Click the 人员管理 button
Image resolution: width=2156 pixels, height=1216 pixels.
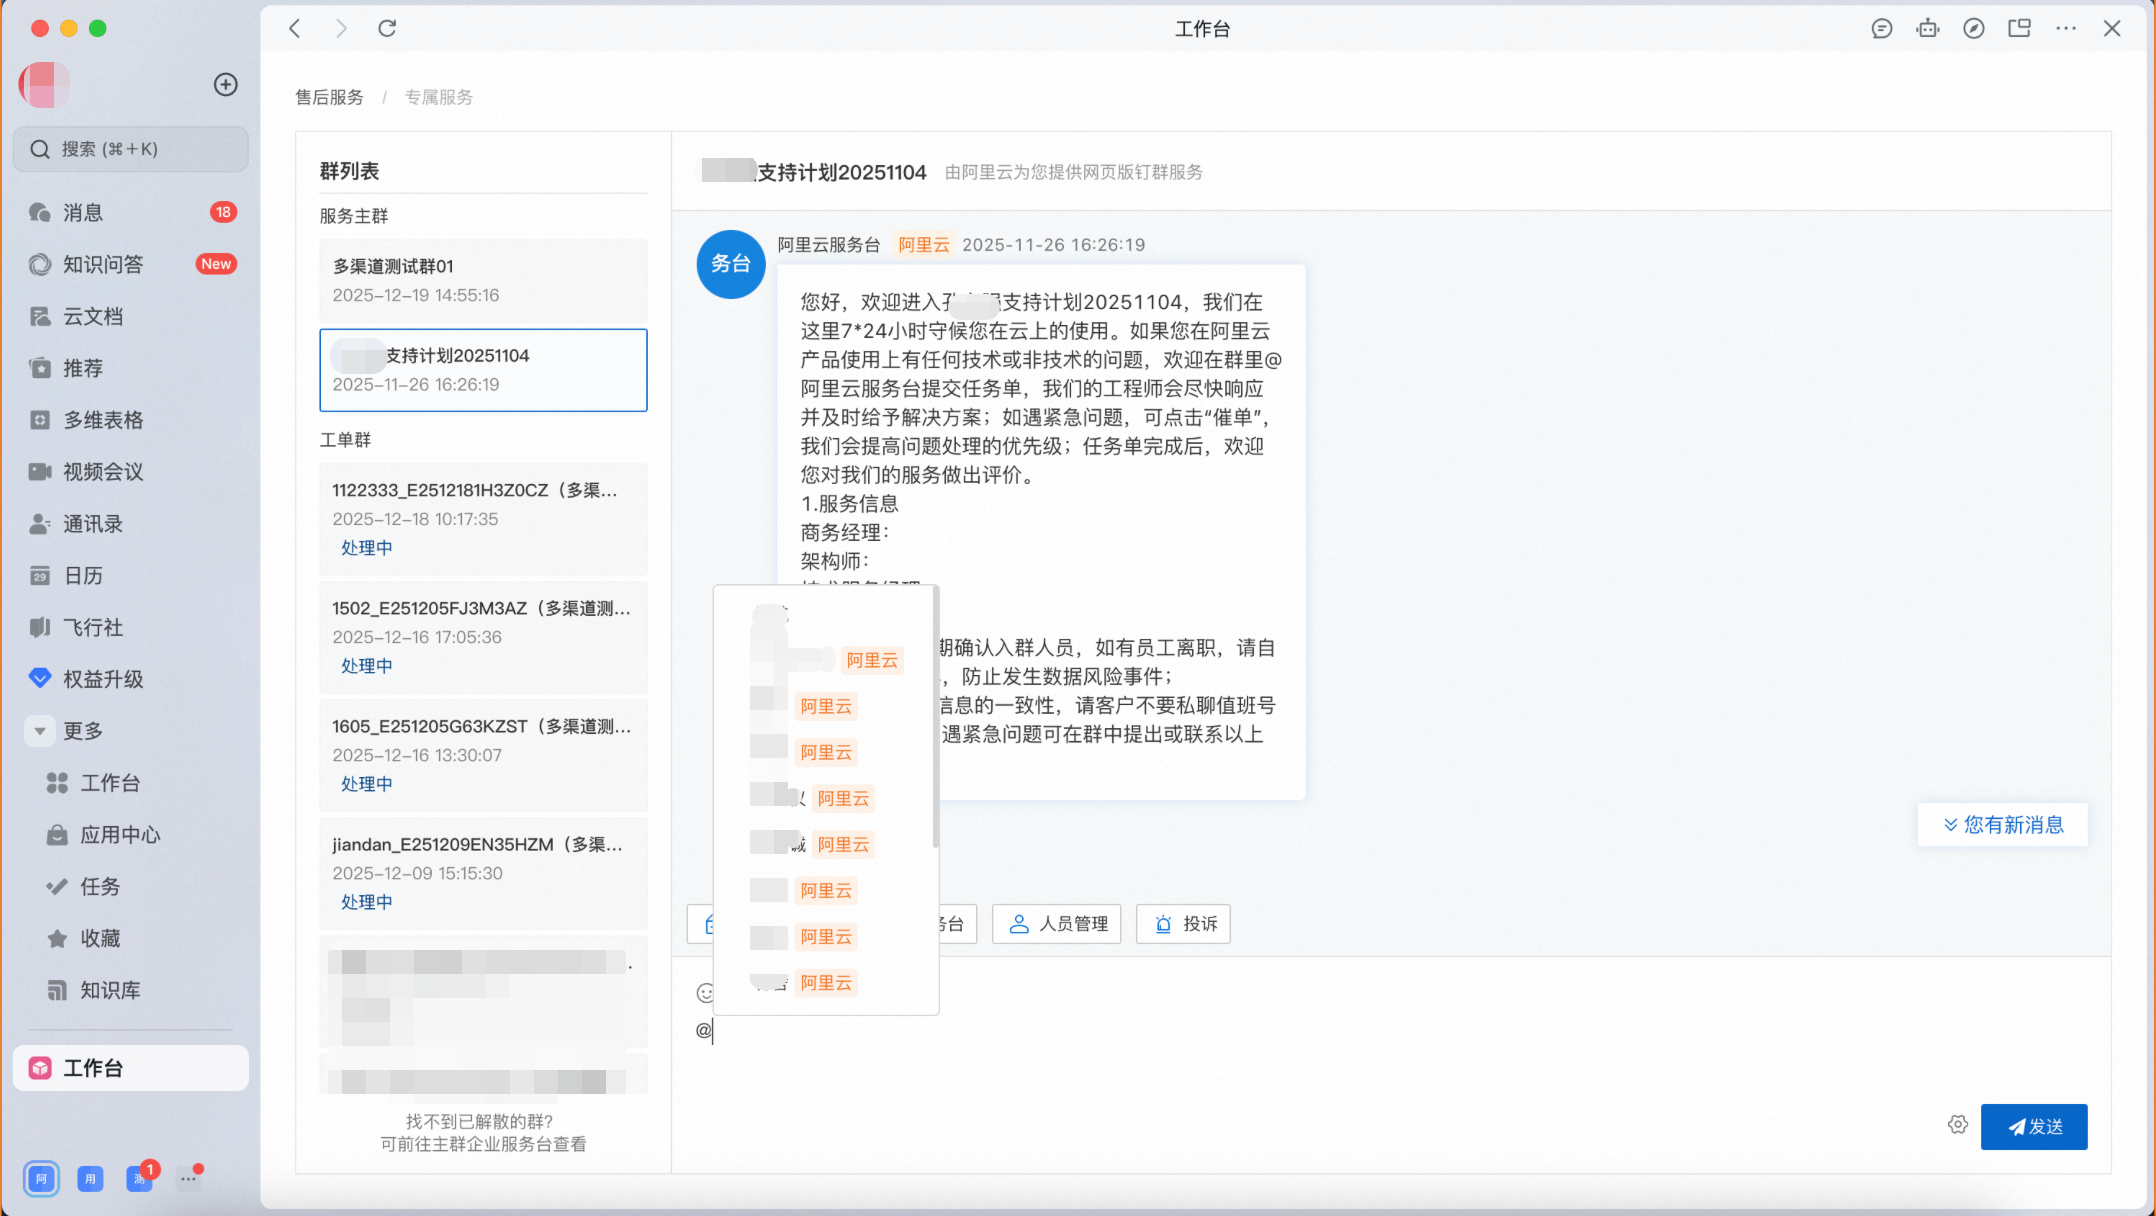(x=1057, y=924)
